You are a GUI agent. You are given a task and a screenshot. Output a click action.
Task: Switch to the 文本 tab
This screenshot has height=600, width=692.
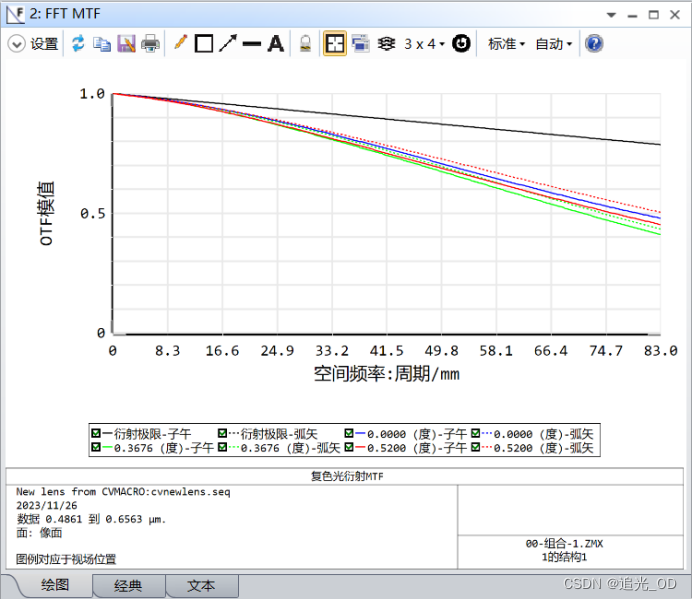tap(201, 586)
